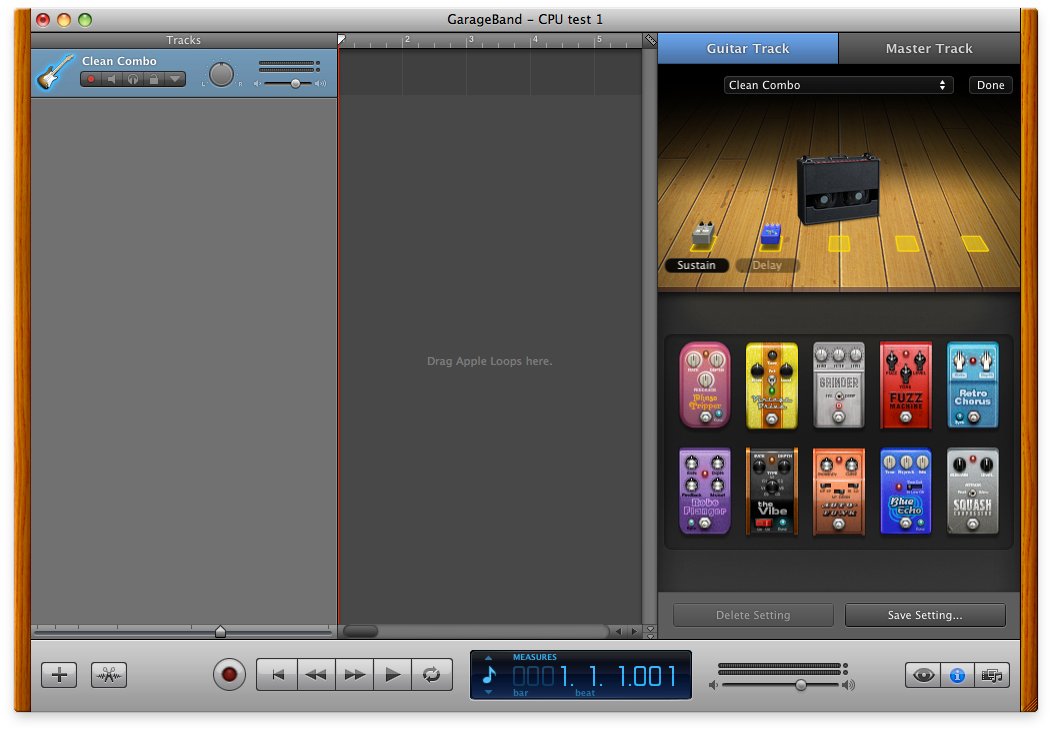Adjust the master volume slider
The height and width of the screenshot is (732, 1052).
tap(800, 685)
